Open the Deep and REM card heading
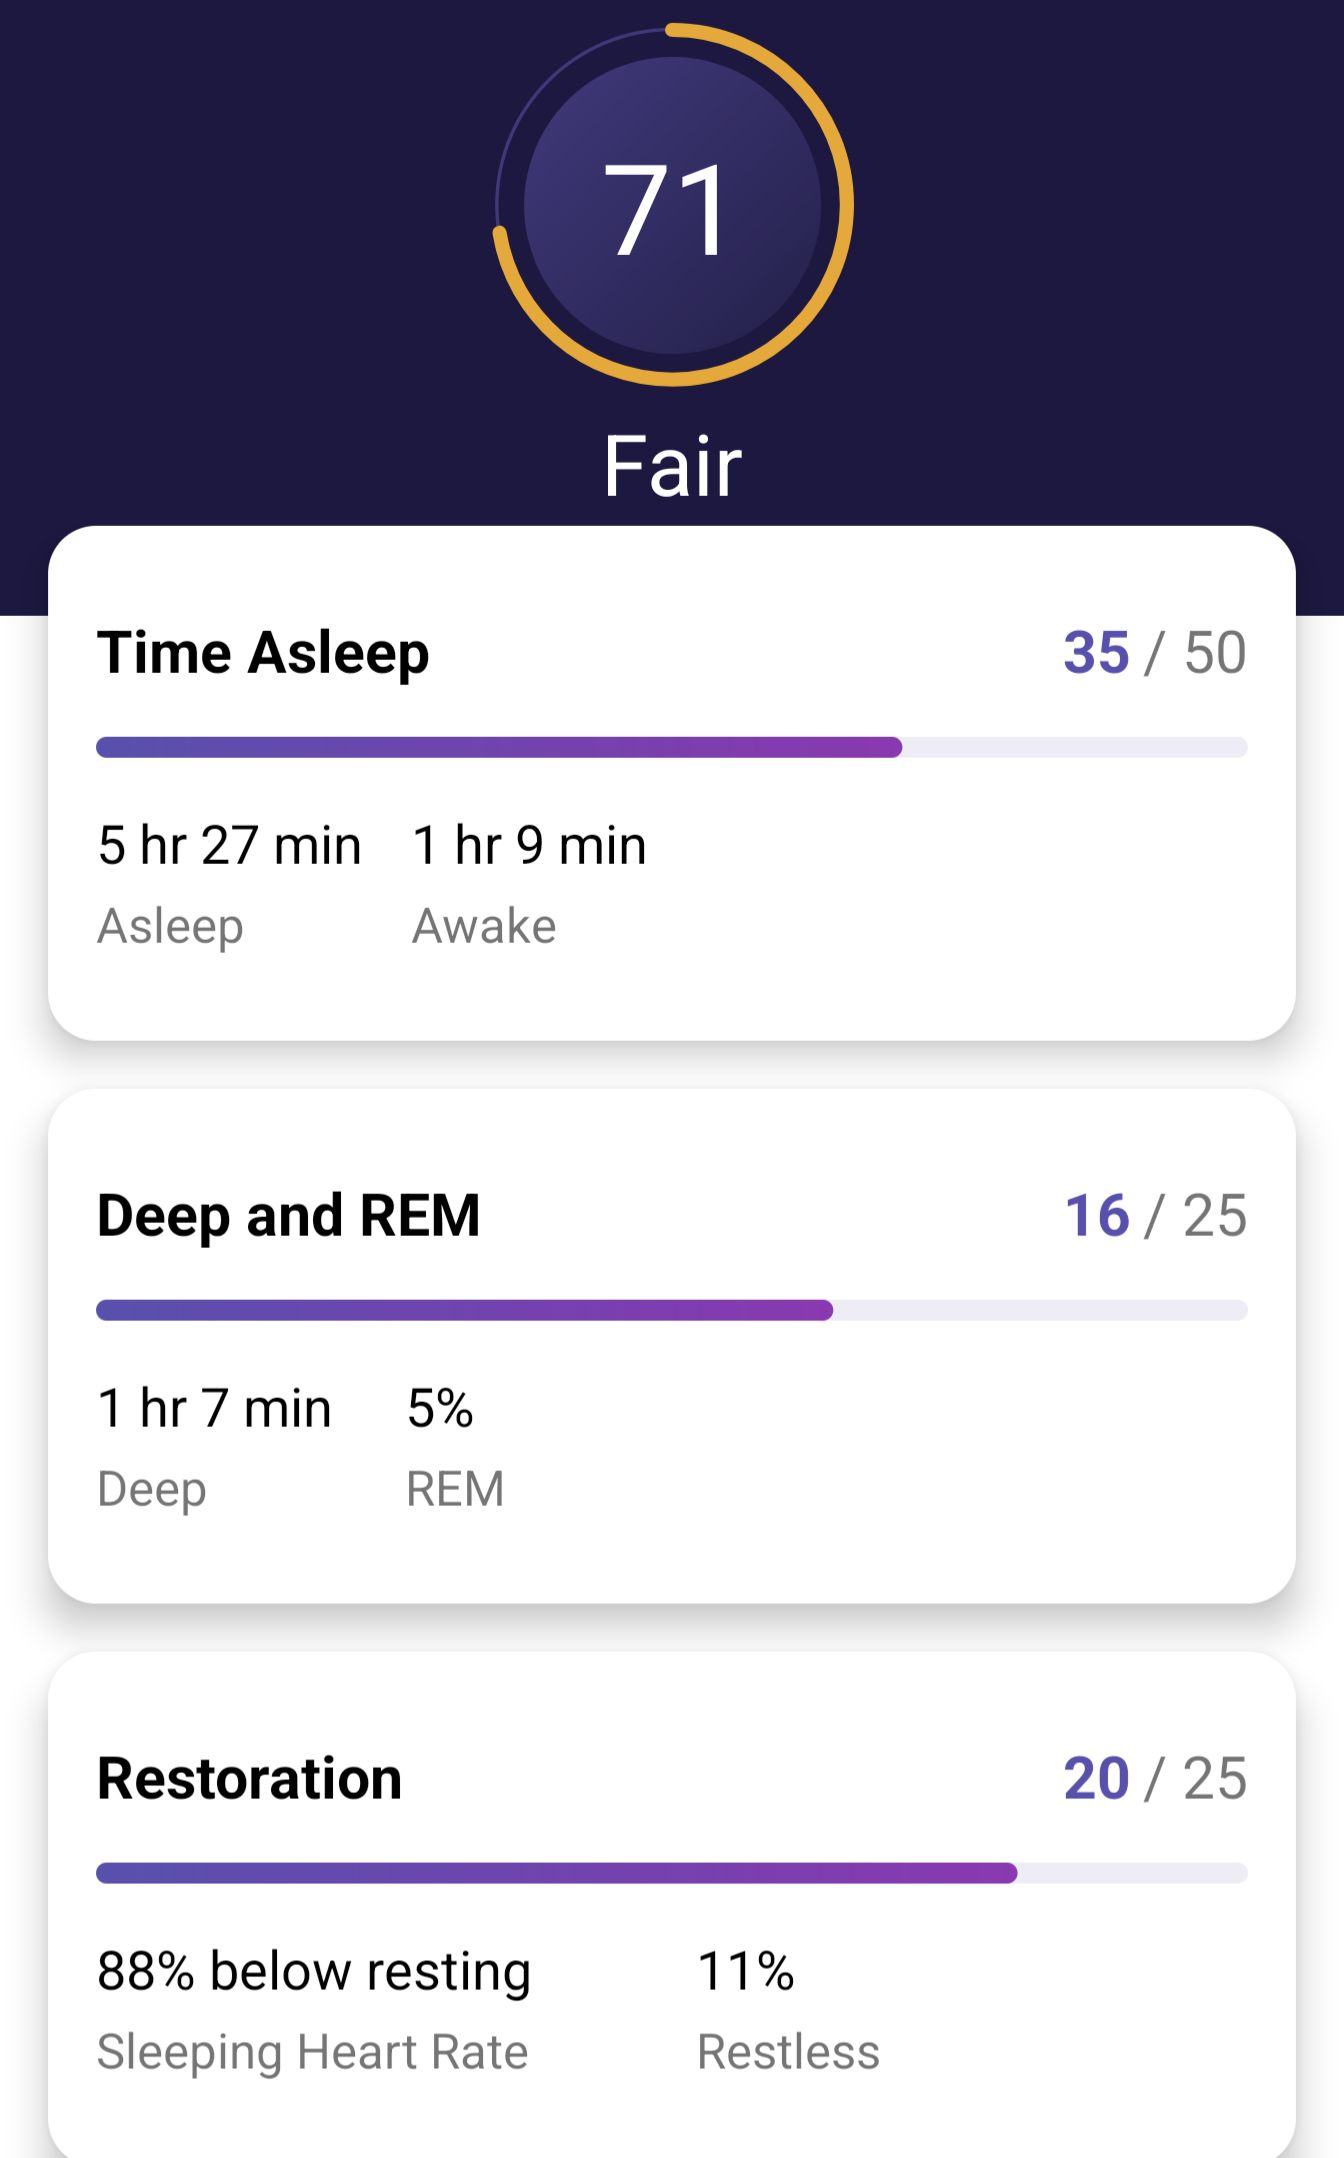This screenshot has height=2158, width=1344. coord(288,1216)
